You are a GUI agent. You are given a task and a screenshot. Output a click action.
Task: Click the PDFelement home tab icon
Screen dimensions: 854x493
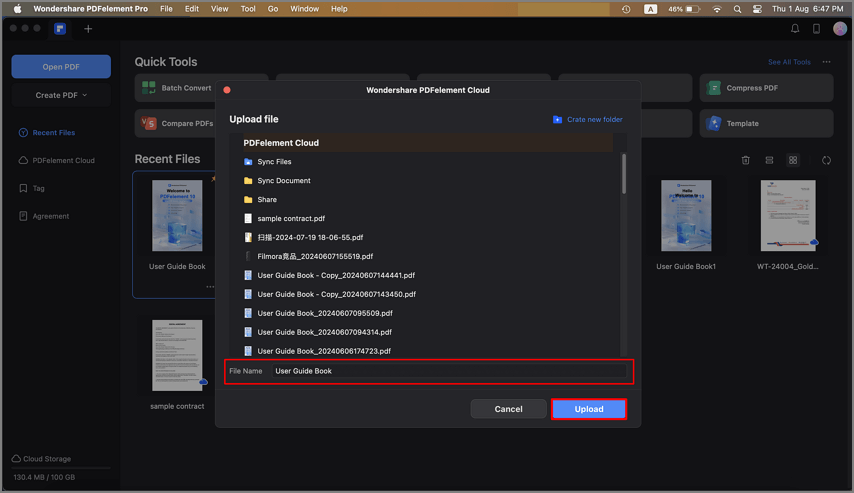60,29
